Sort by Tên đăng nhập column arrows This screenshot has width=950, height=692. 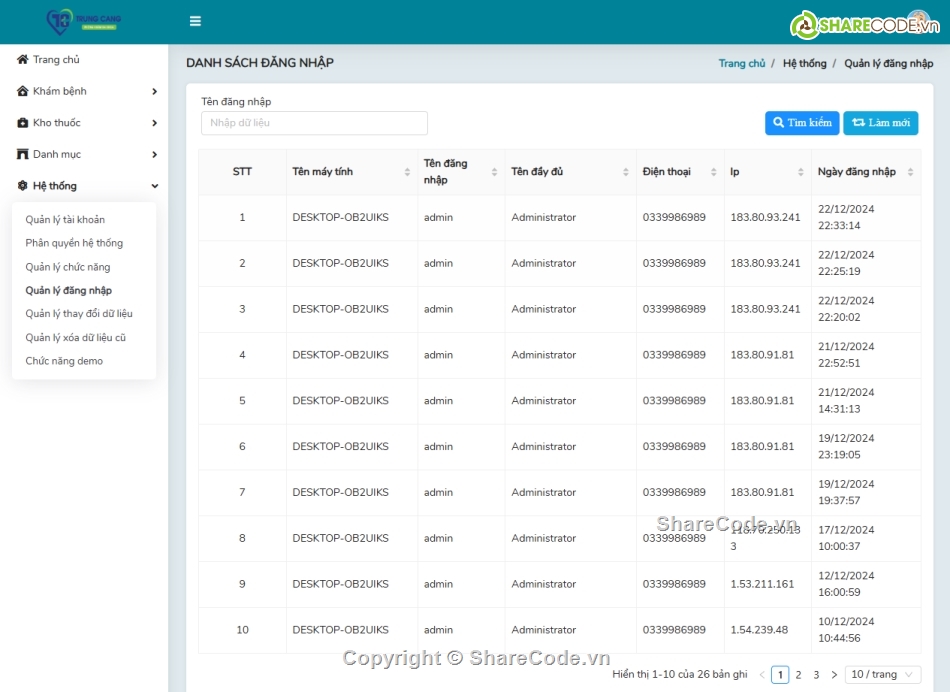pyautogui.click(x=494, y=172)
